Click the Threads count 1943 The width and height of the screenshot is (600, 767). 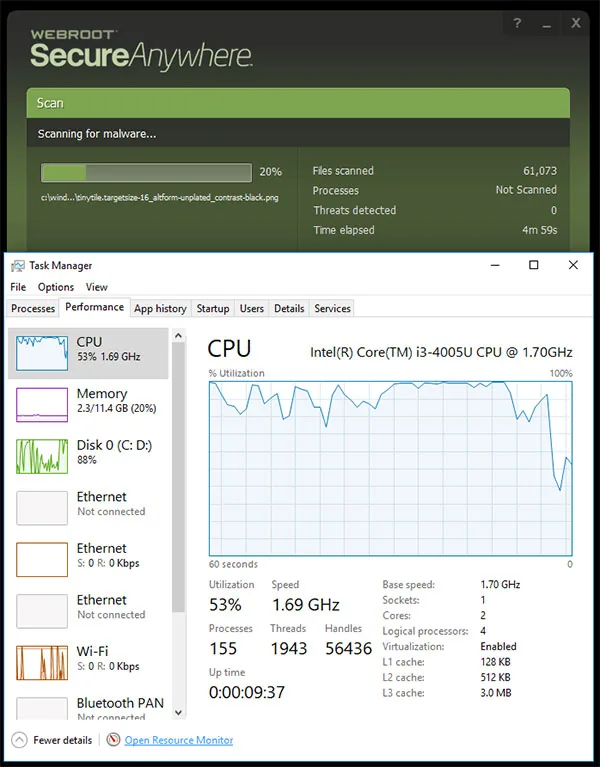(289, 649)
